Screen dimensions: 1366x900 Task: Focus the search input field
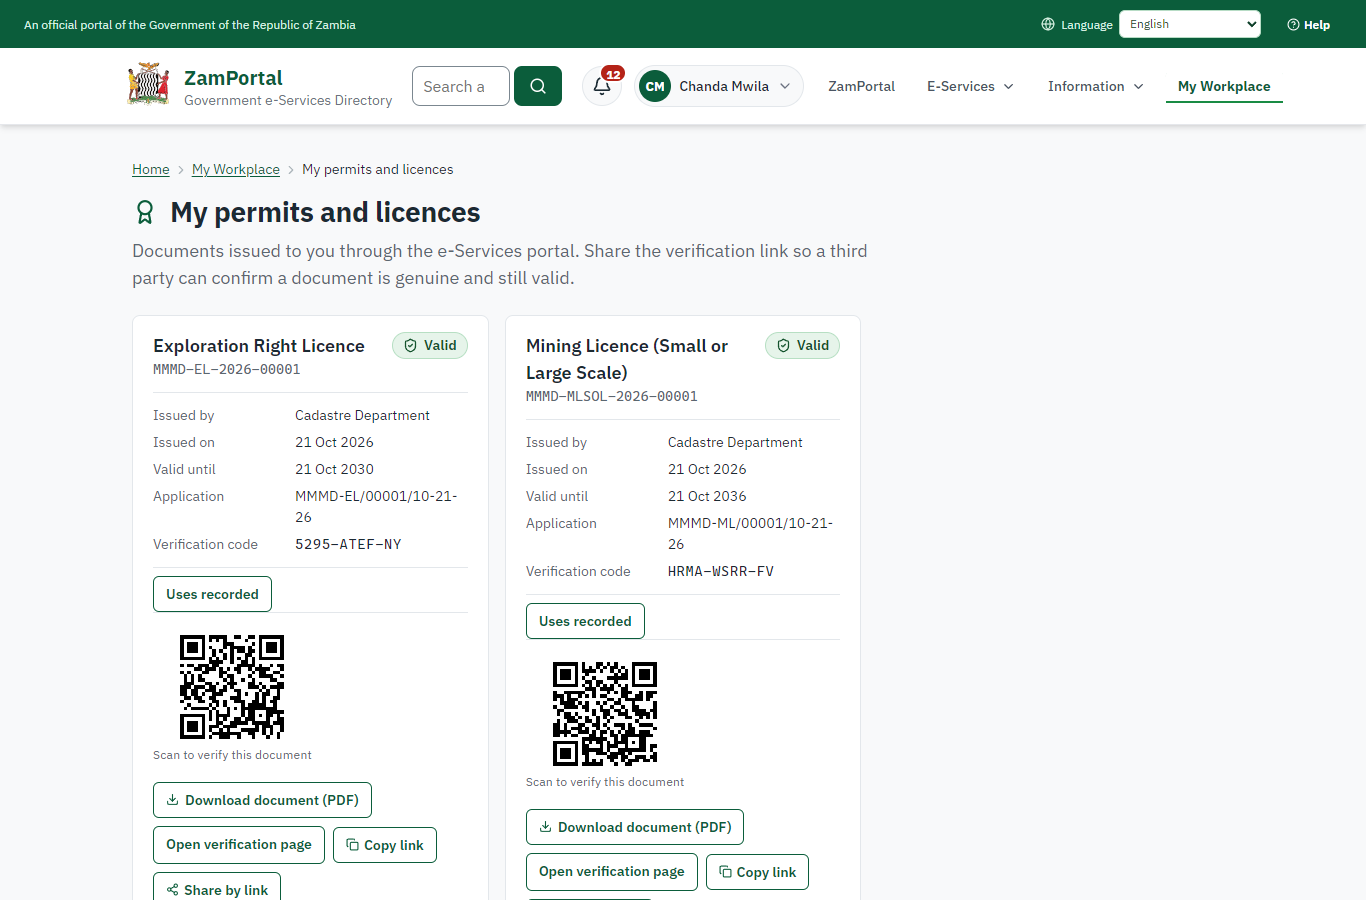[461, 86]
